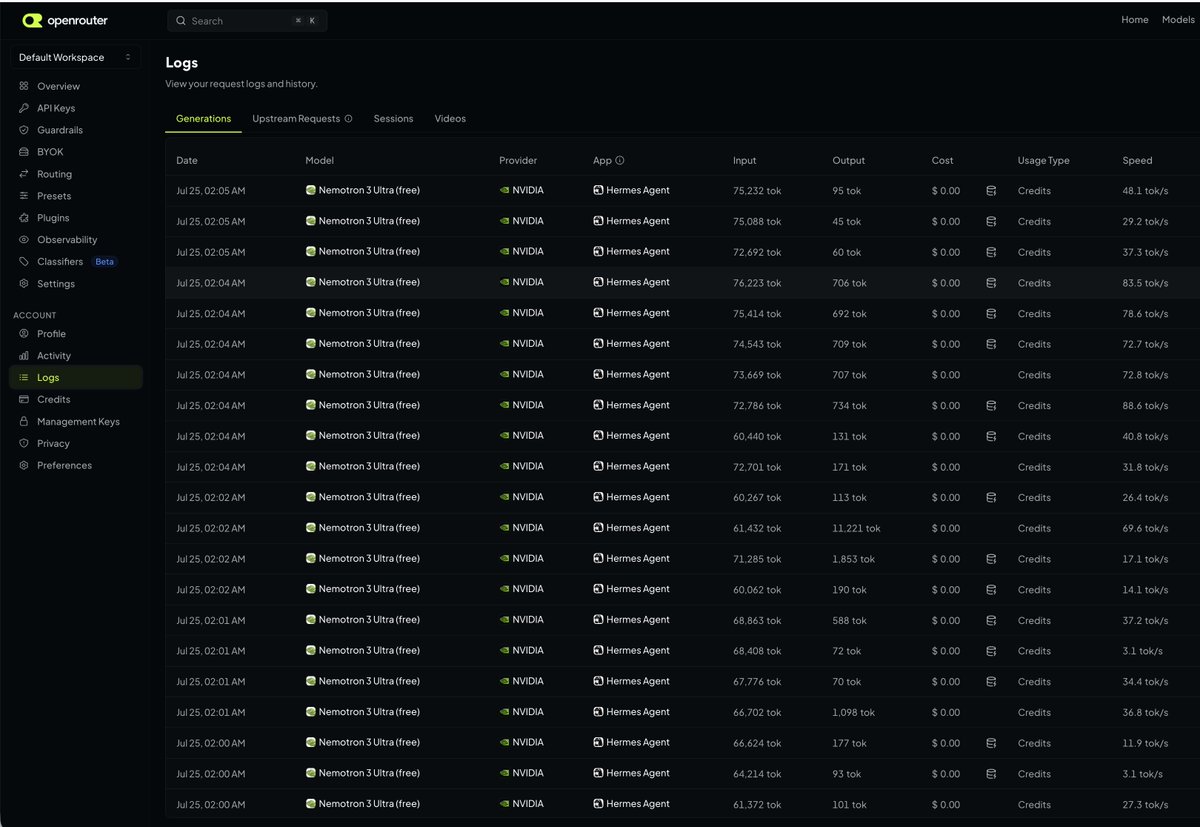Viewport: 1200px width, 827px height.
Task: Click the Settings gear icon
Action: point(24,284)
